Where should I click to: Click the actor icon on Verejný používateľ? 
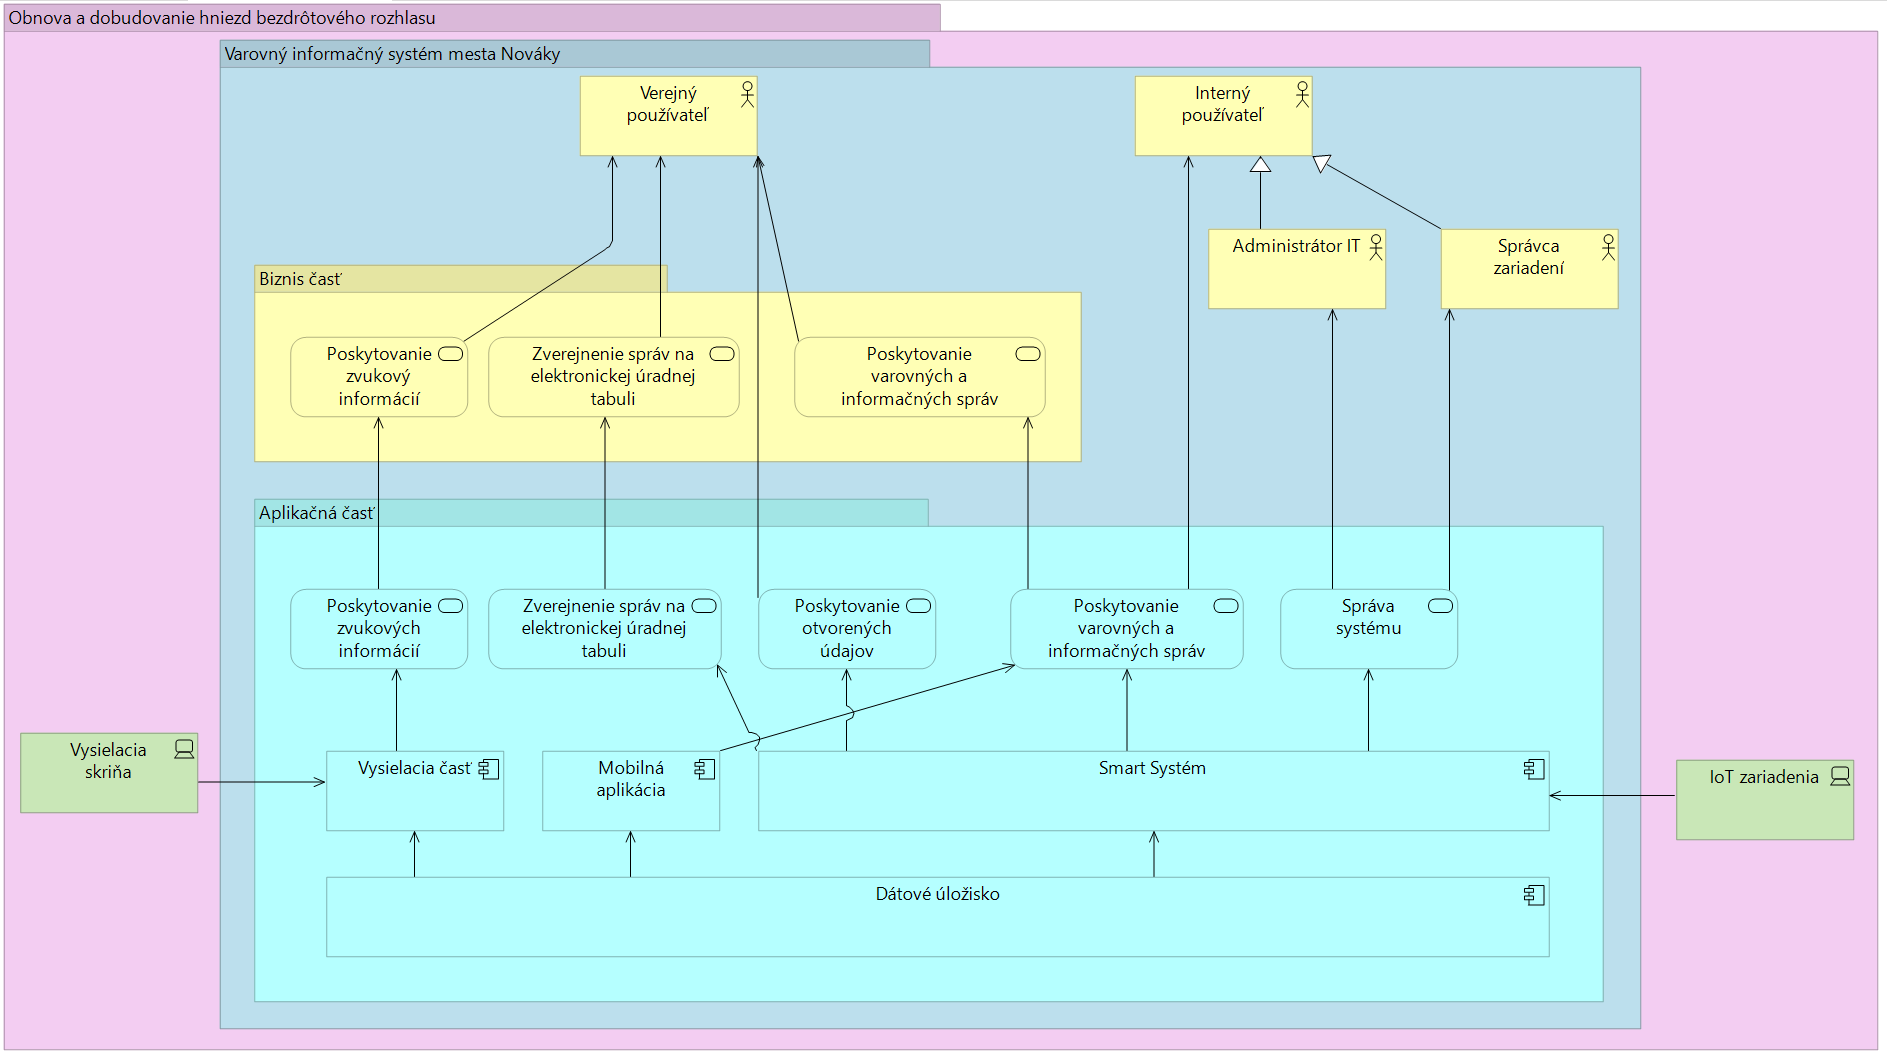[747, 94]
